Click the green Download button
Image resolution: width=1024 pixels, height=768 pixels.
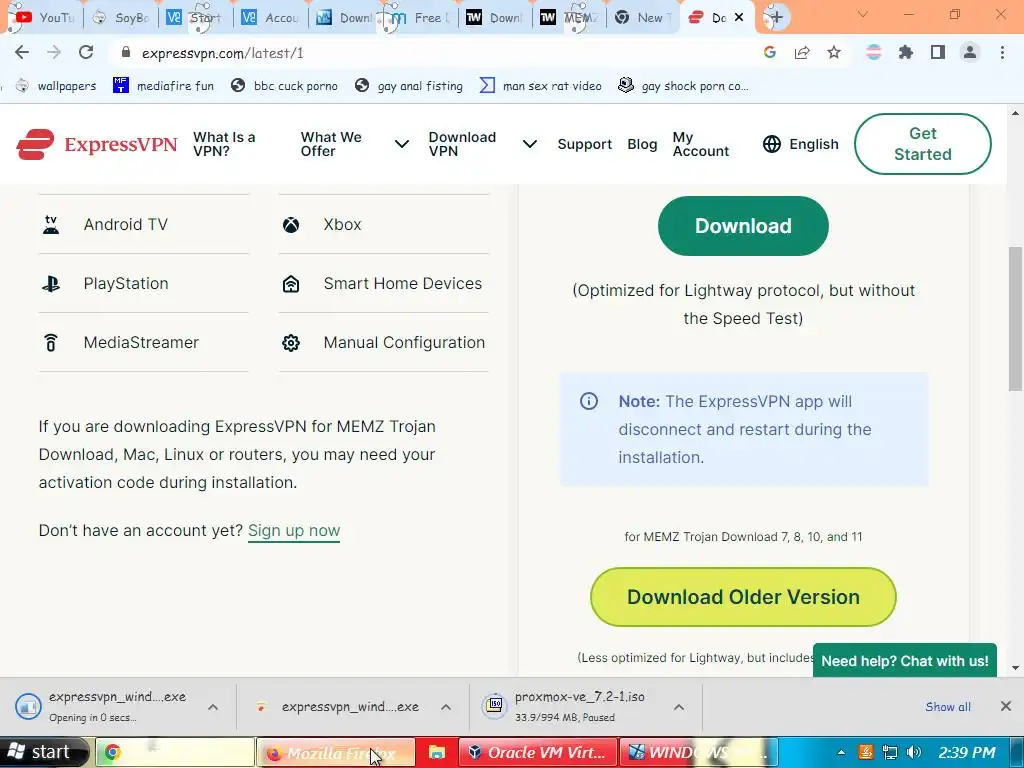tap(743, 226)
